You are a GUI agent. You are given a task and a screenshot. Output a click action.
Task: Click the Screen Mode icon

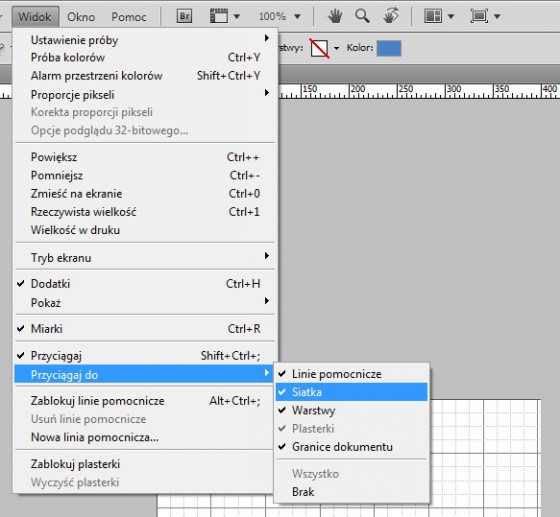(x=479, y=16)
